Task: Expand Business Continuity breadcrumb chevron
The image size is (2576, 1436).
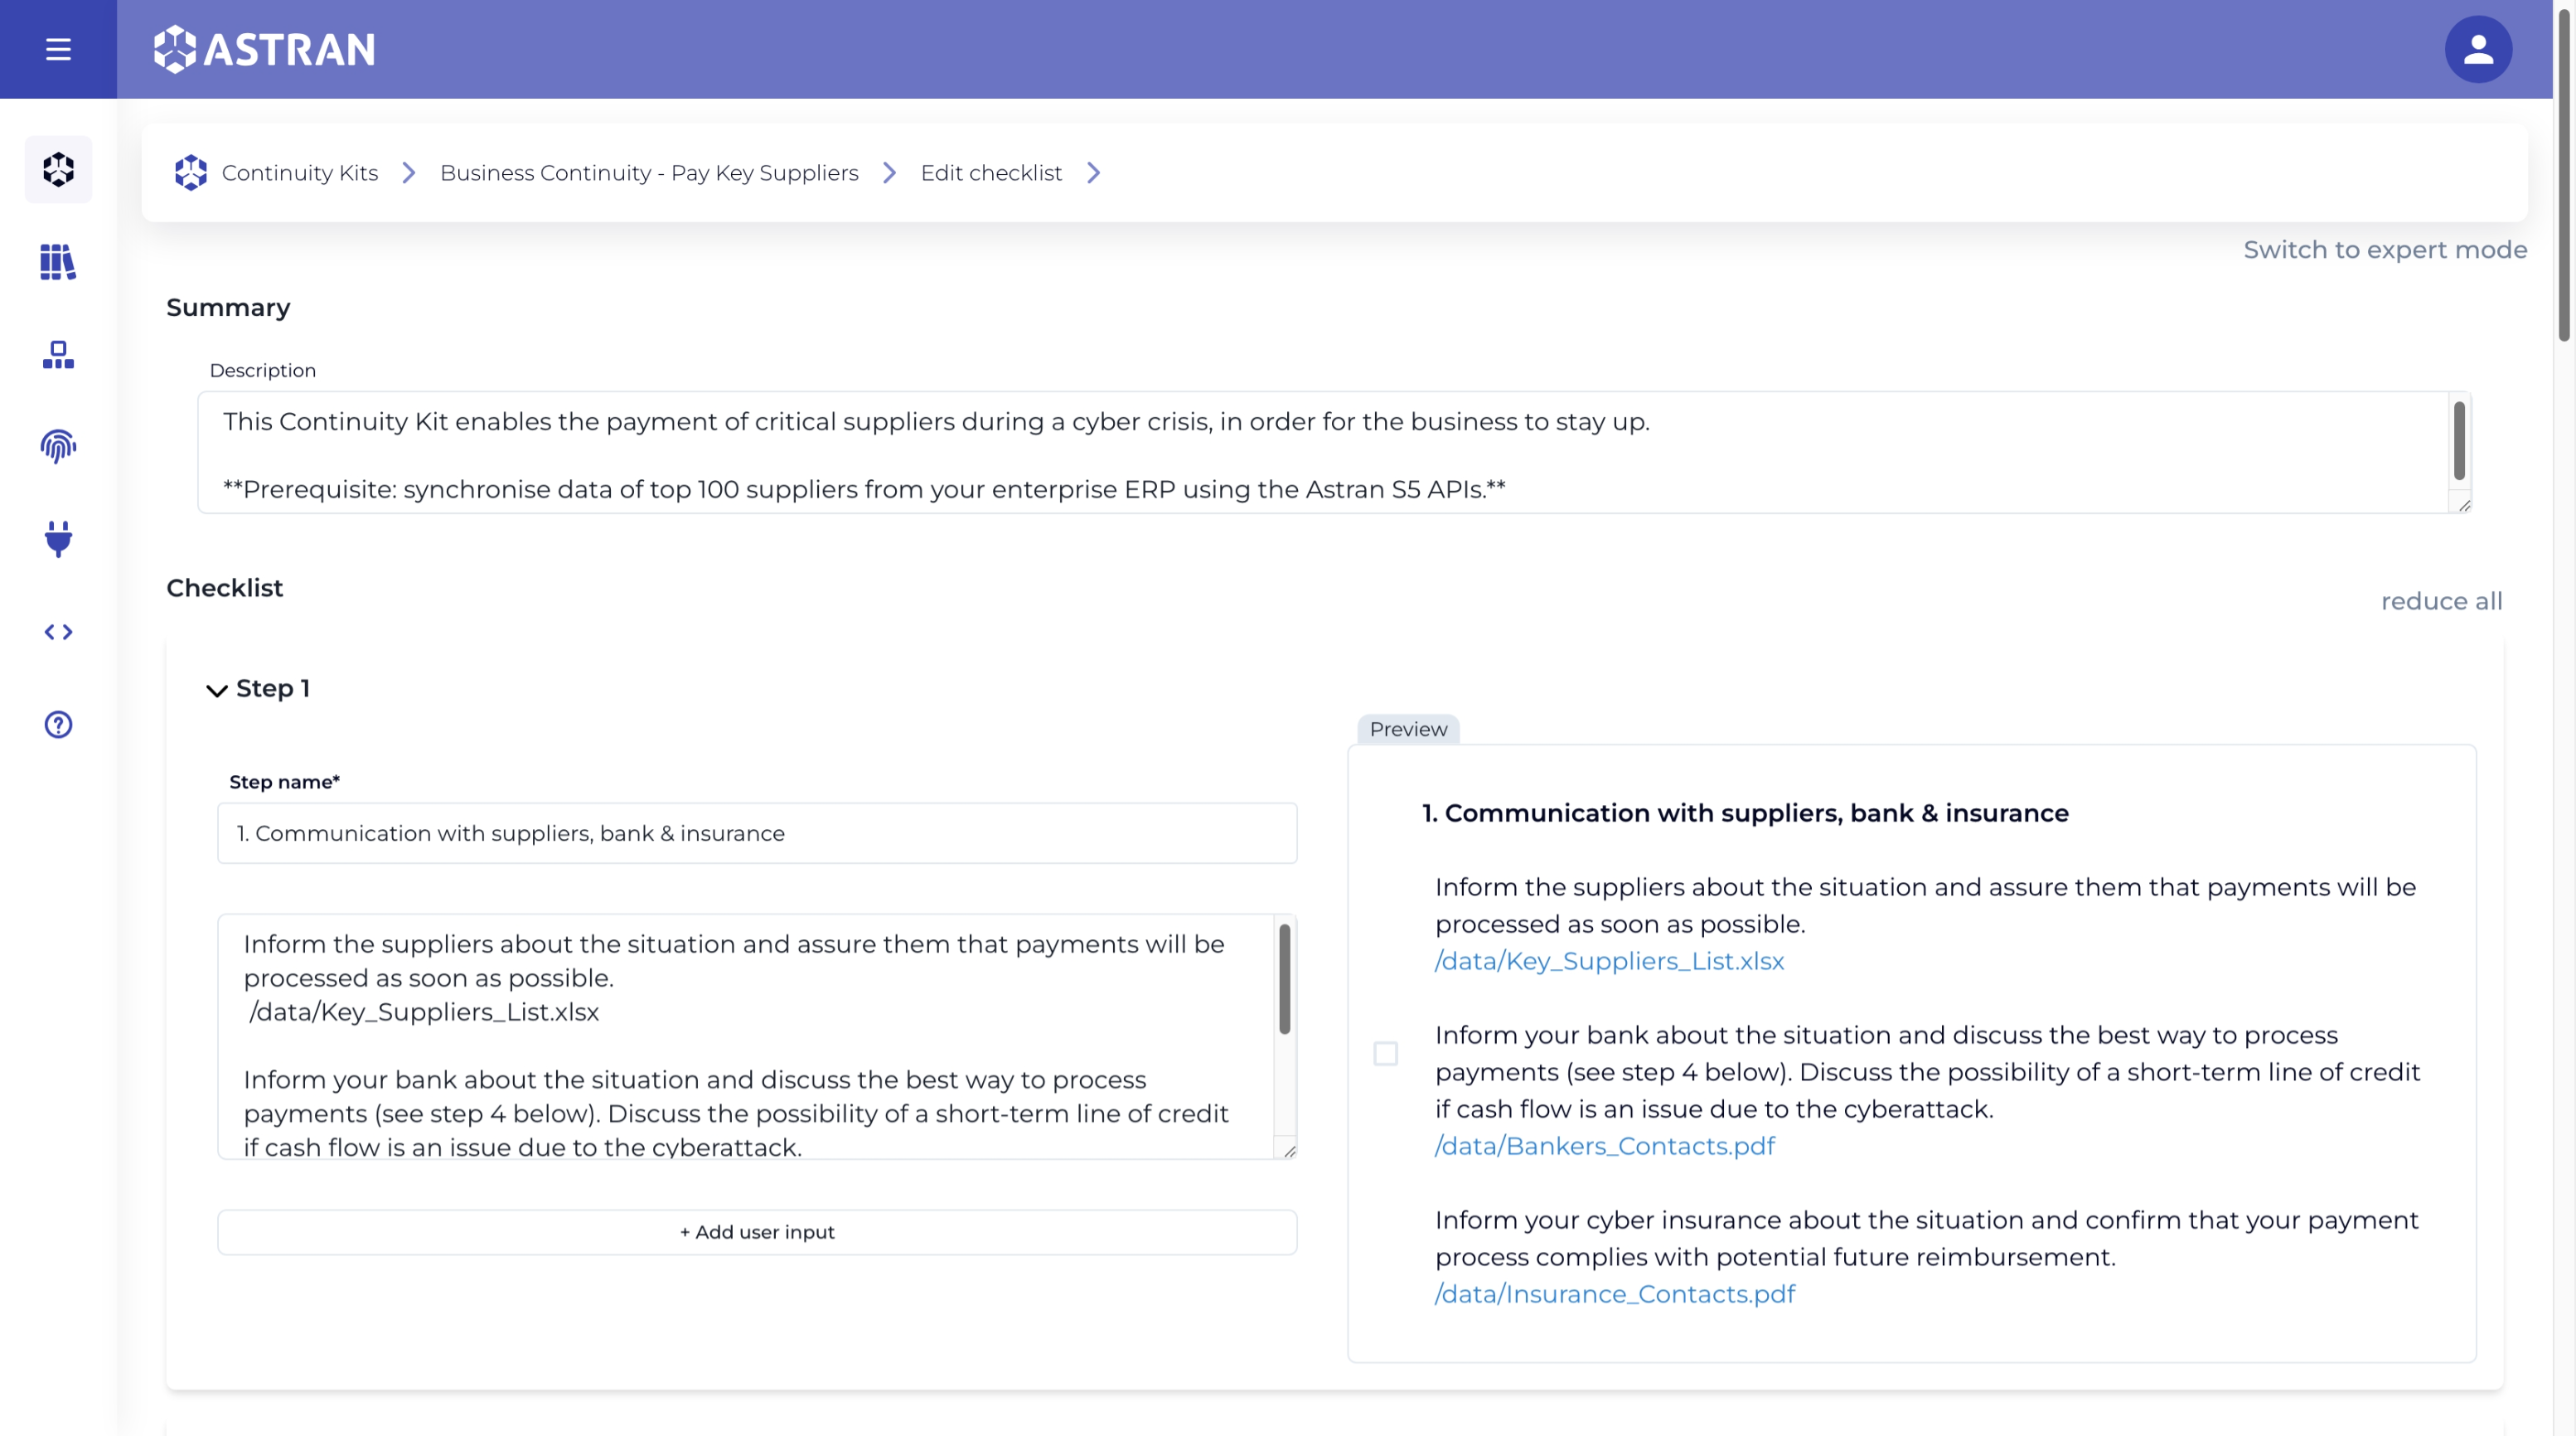Action: click(889, 172)
